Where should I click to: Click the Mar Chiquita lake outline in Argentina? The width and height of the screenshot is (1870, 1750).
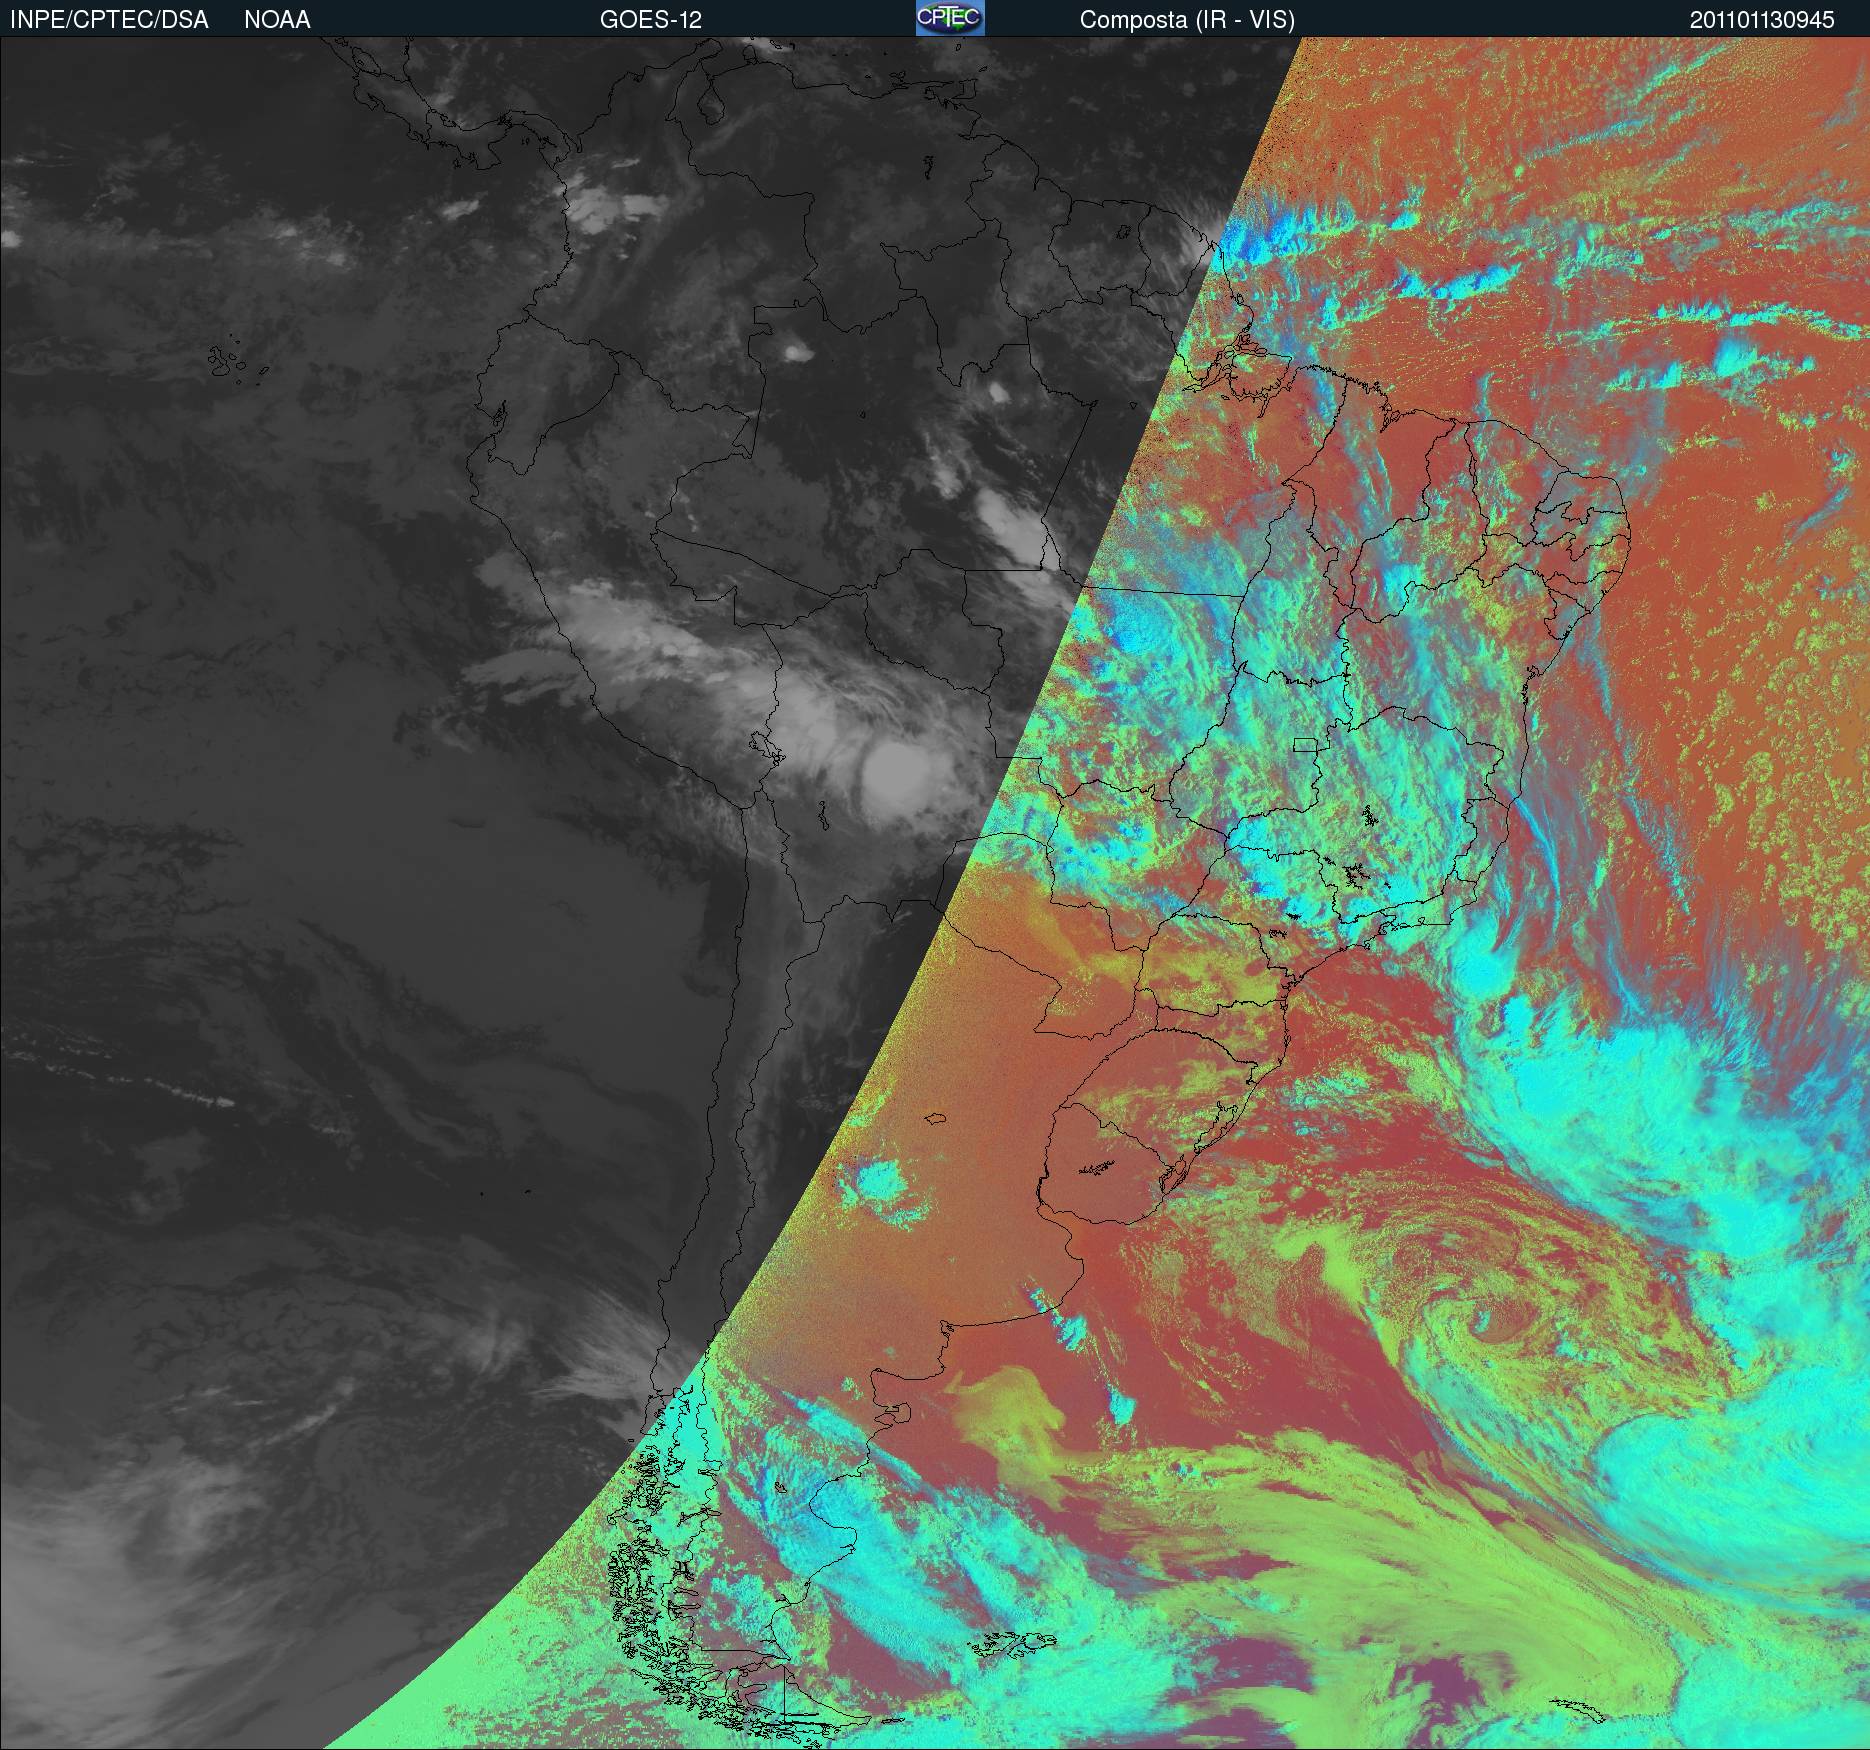pos(936,1120)
